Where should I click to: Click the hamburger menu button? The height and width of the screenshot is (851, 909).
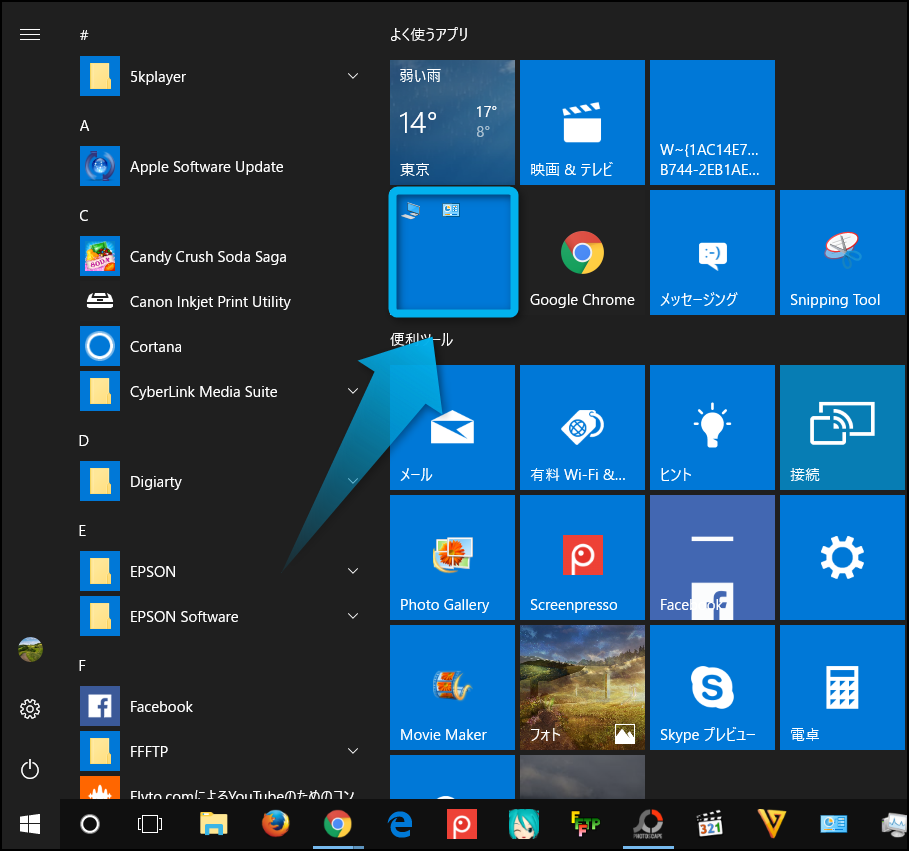point(30,35)
